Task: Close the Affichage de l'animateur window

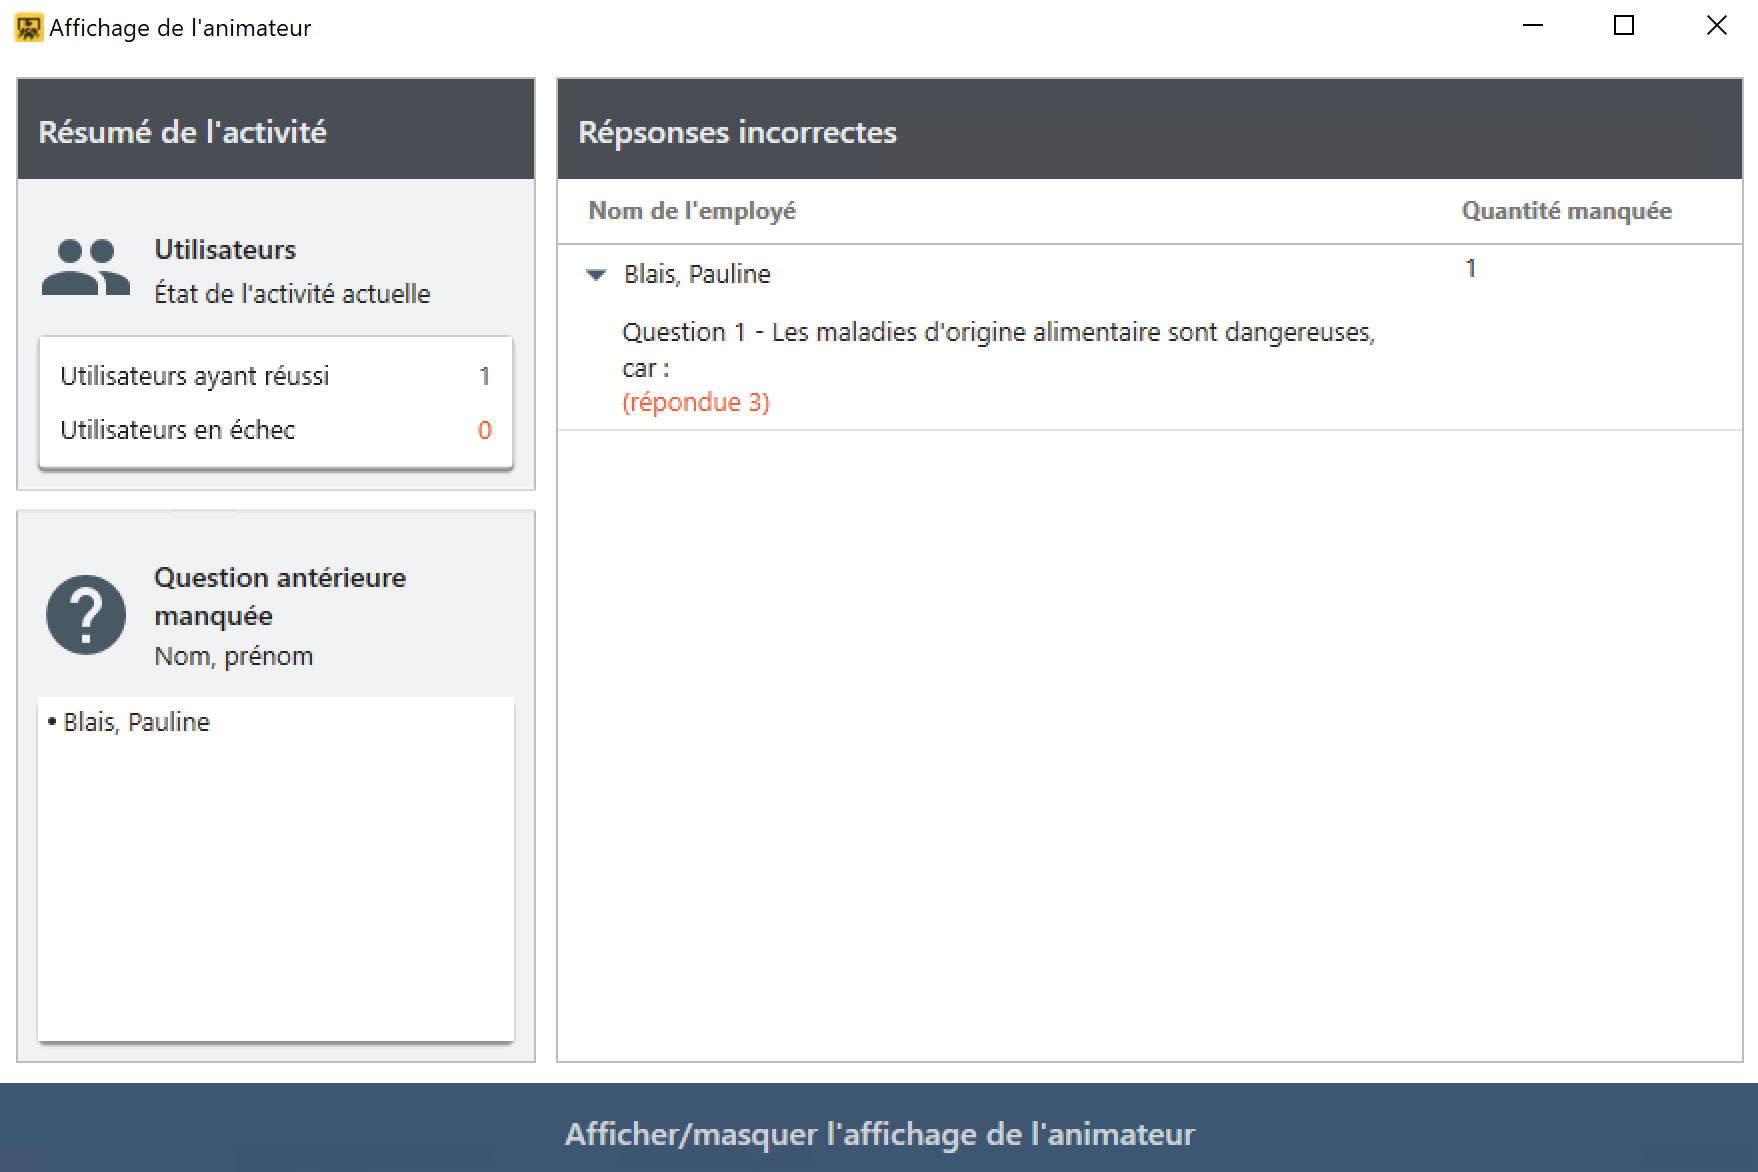Action: point(1716,26)
